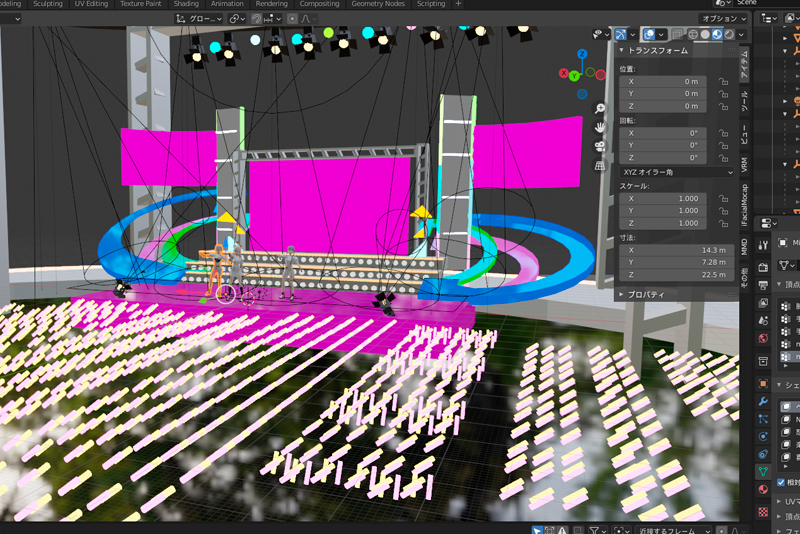Viewport: 800px width, 534px height.
Task: Toggle viewport gizmo visibility button
Action: point(622,34)
